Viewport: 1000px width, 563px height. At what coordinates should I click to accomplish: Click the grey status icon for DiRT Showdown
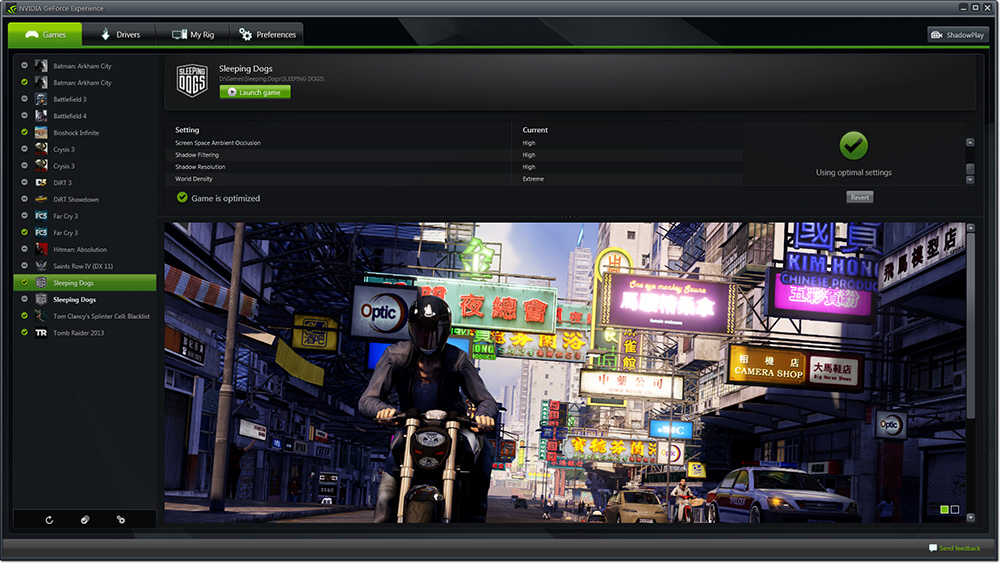click(x=24, y=199)
